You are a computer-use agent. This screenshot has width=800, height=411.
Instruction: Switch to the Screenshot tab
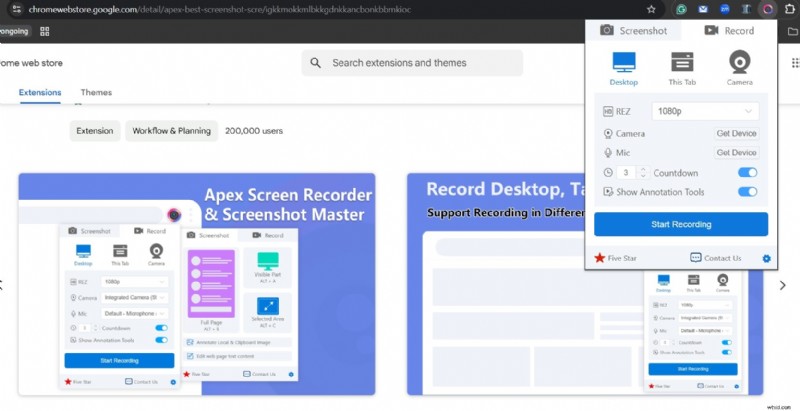pyautogui.click(x=634, y=30)
